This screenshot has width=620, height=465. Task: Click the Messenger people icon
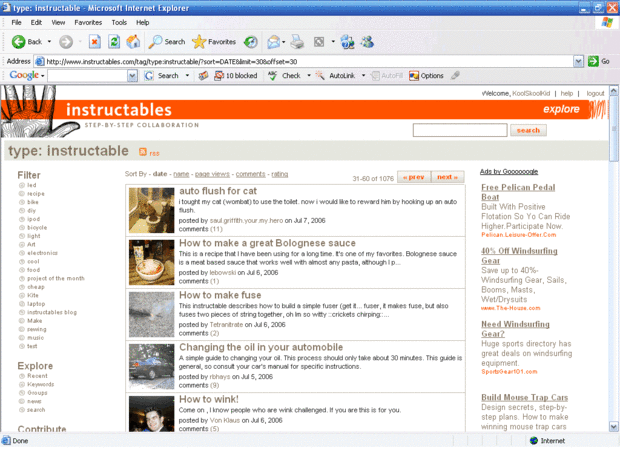click(x=367, y=42)
